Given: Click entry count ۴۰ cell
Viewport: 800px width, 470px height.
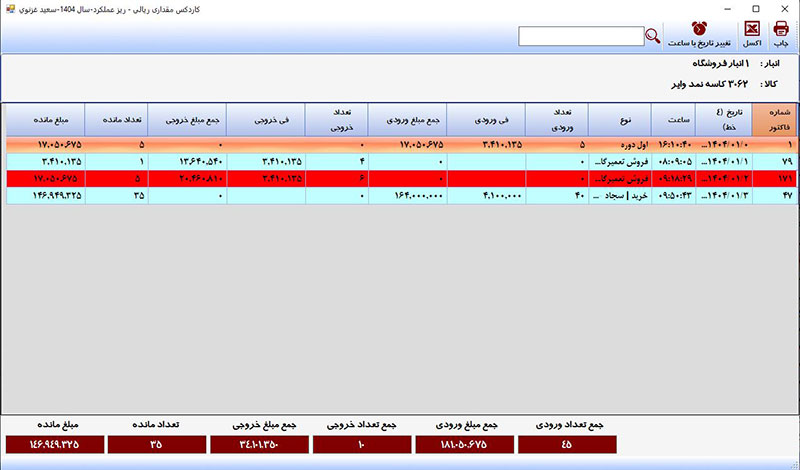Looking at the screenshot, I should tap(557, 195).
